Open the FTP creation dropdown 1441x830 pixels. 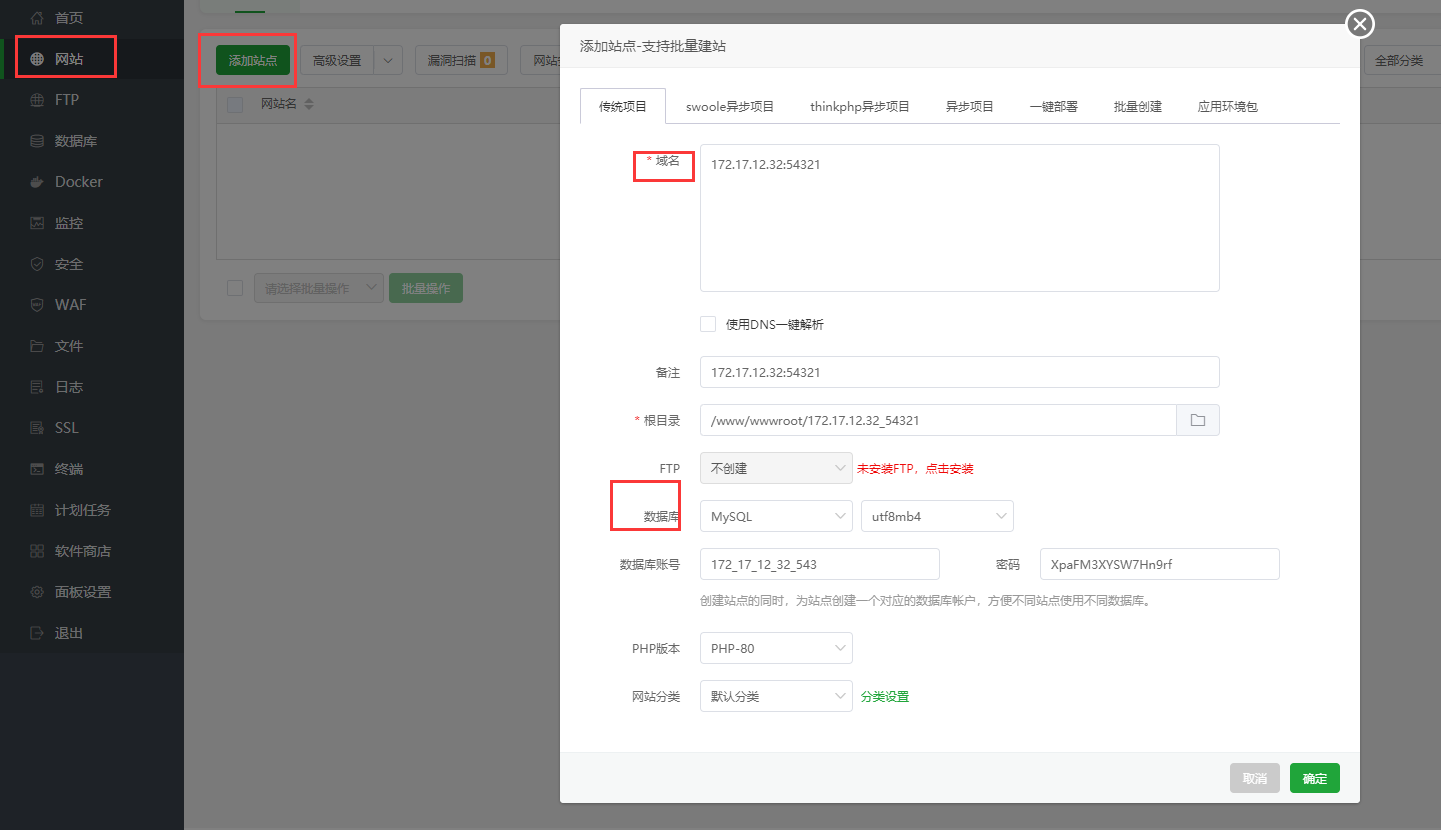pyautogui.click(x=776, y=468)
